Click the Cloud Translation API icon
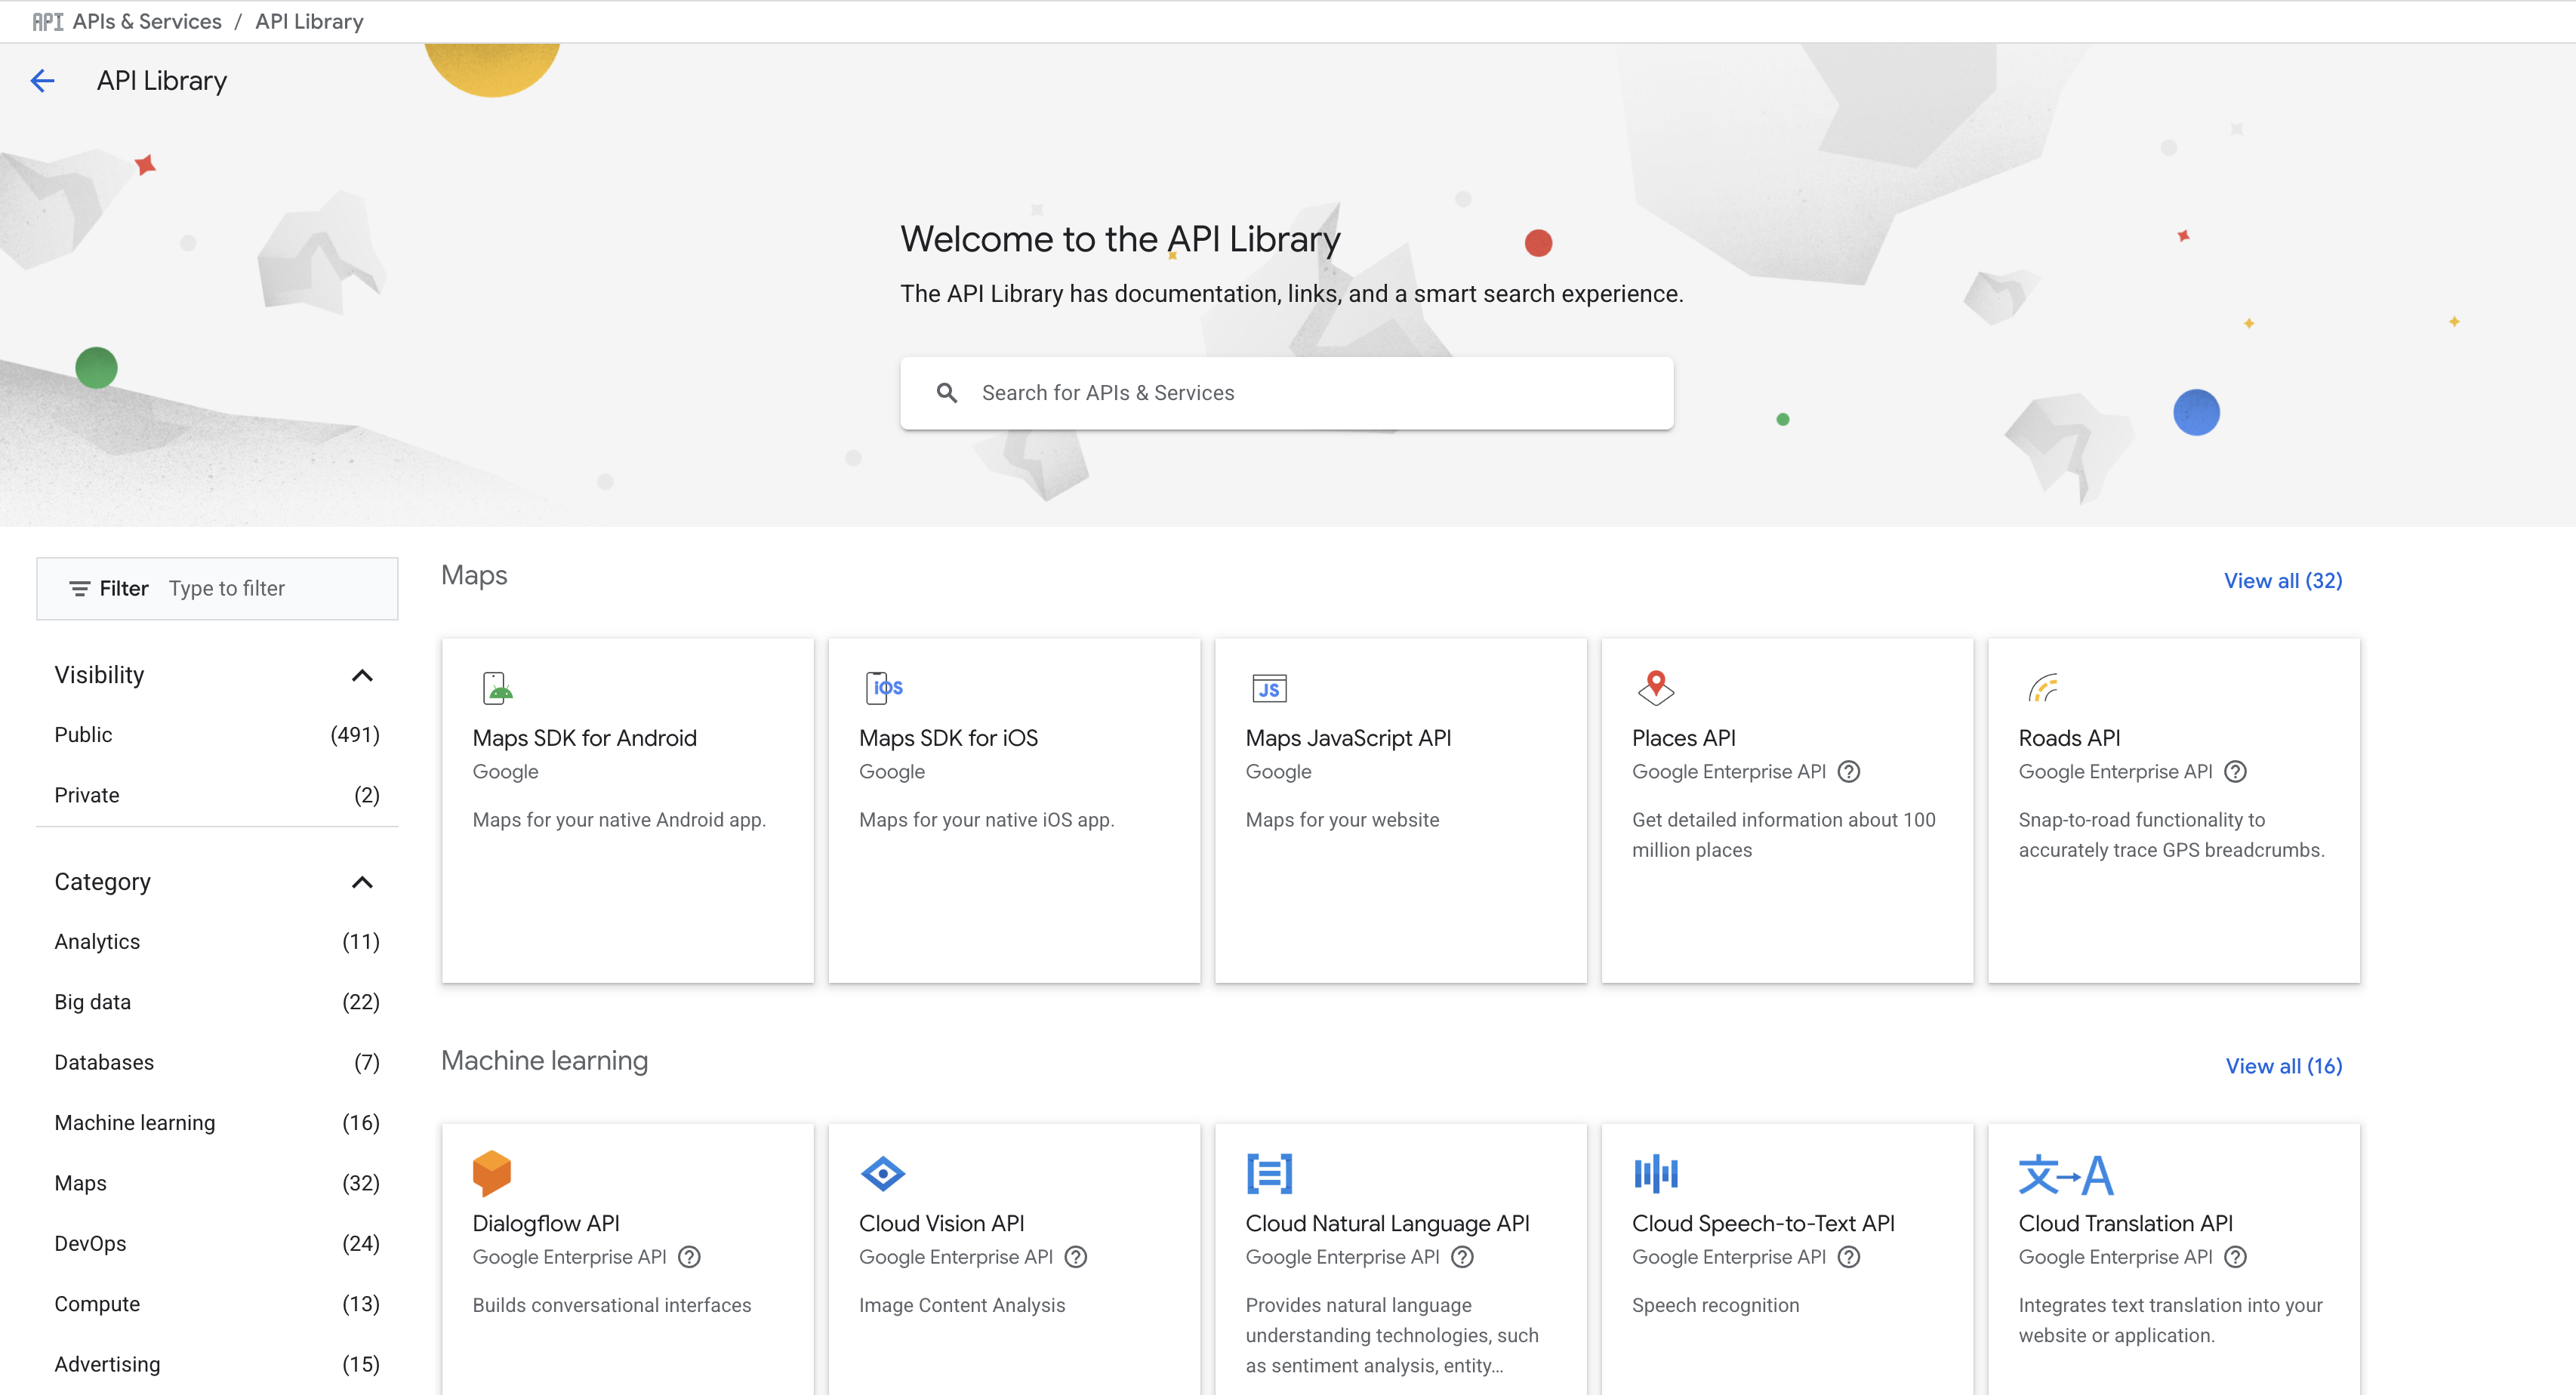 click(2065, 1175)
